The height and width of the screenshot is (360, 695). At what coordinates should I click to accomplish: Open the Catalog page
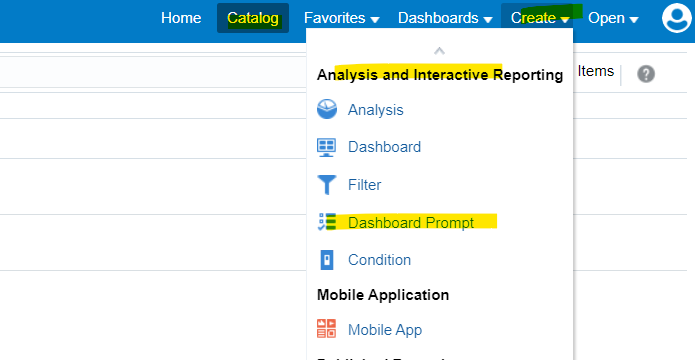coord(253,18)
